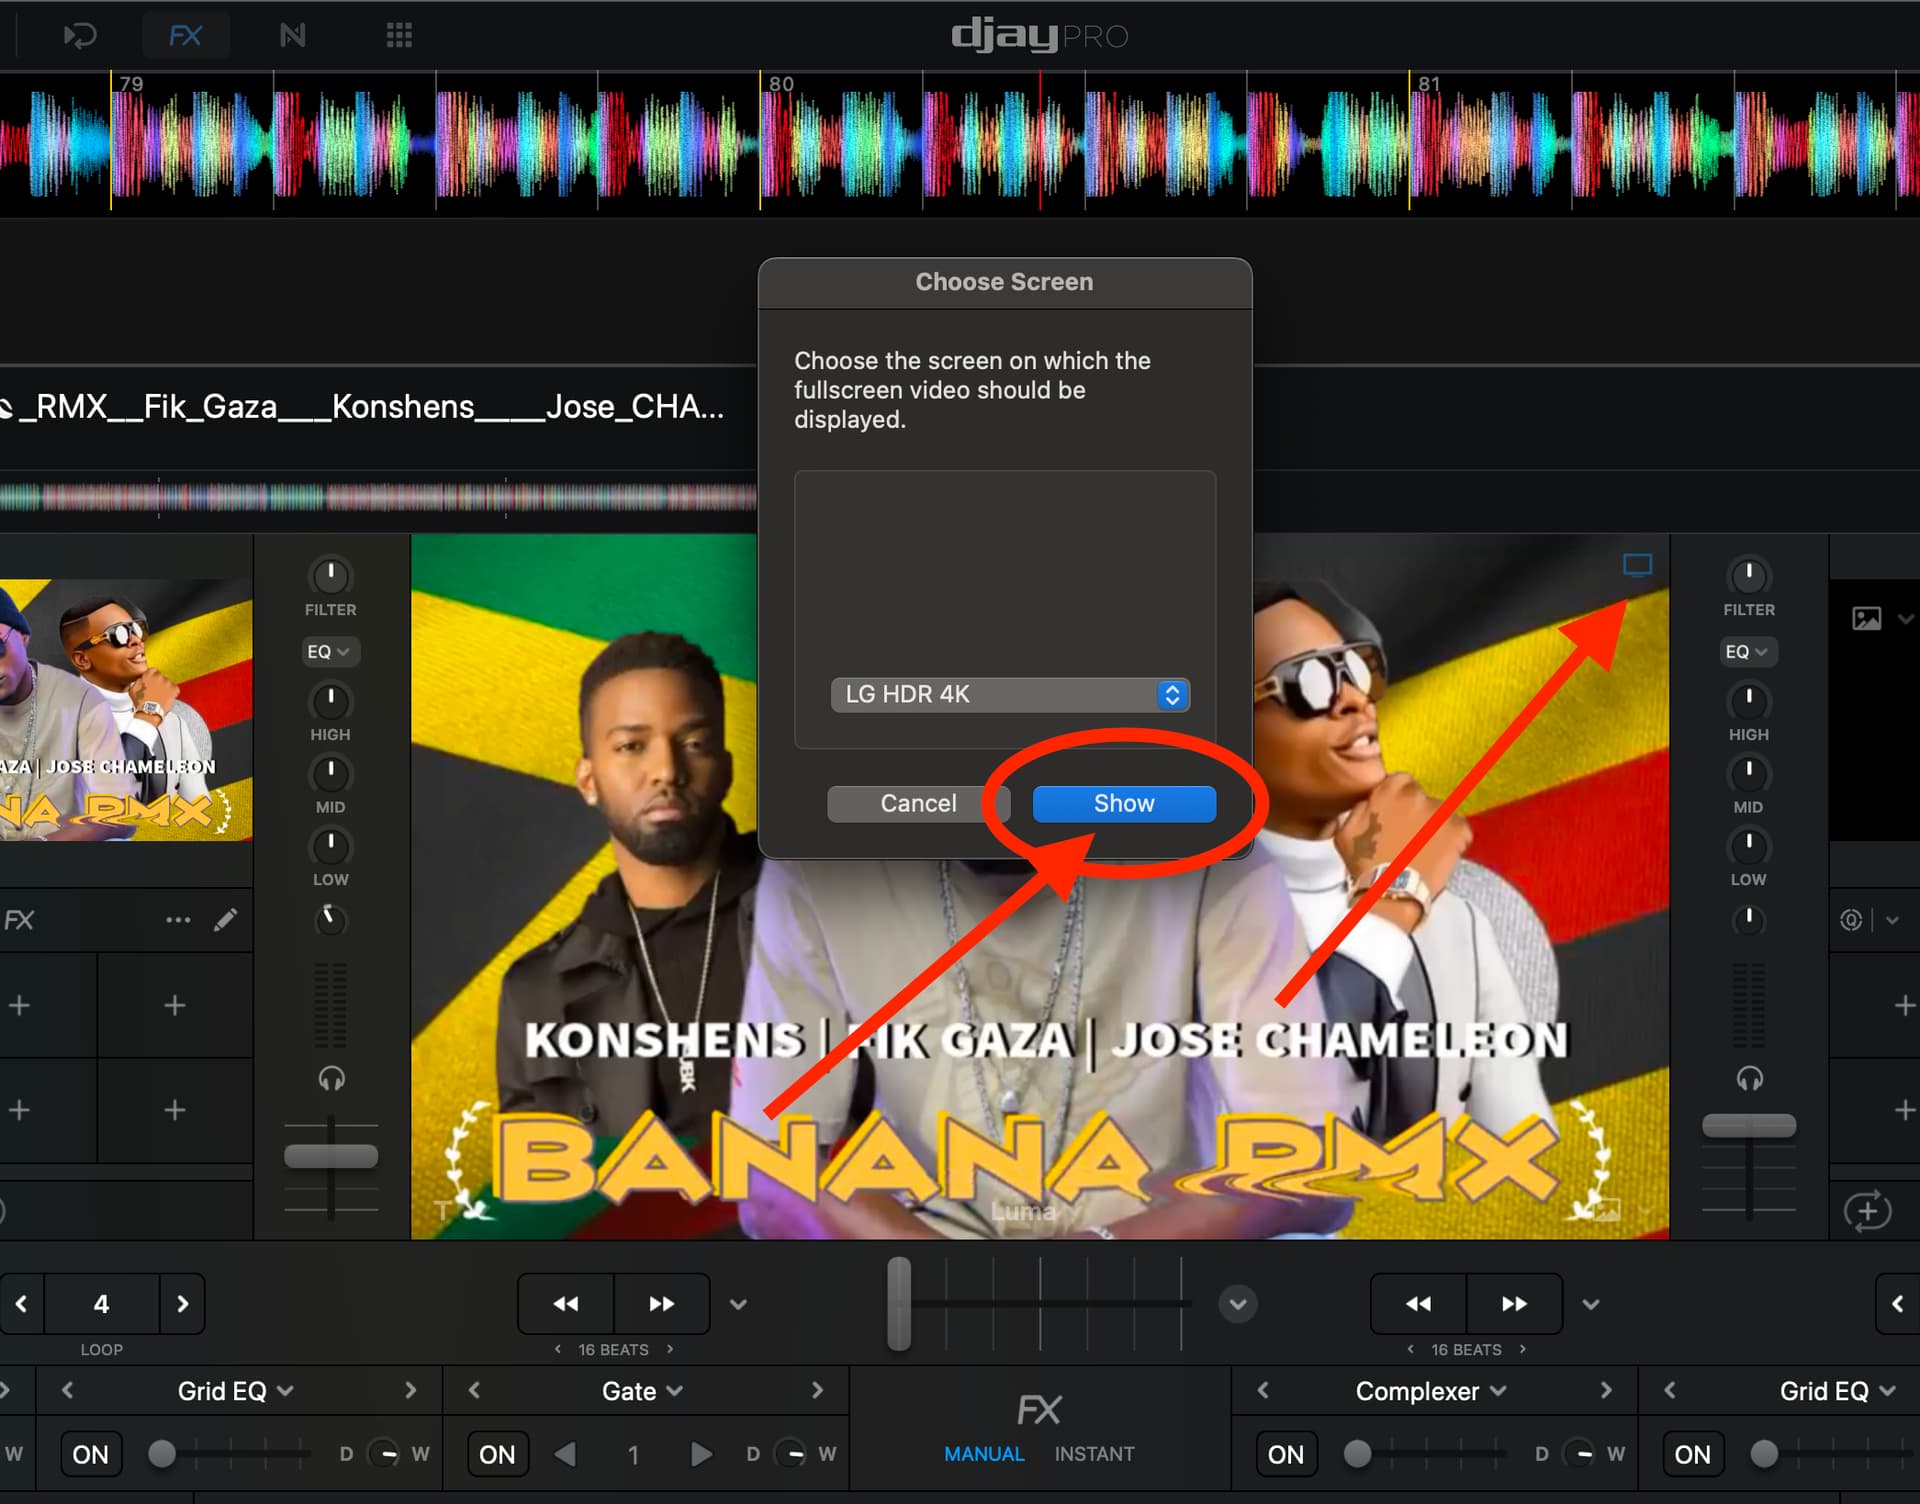
Task: Fast-forward the left deck skip button
Action: (662, 1304)
